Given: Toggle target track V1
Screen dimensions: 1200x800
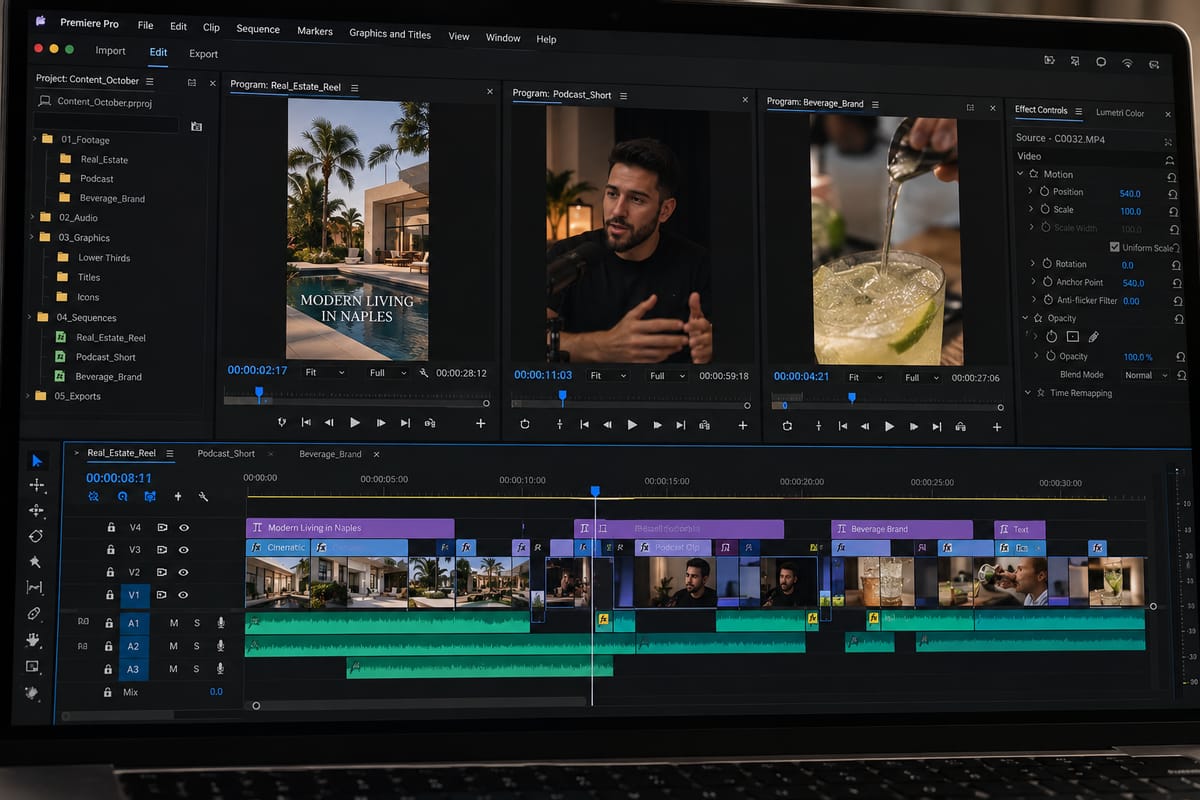Looking at the screenshot, I should pos(135,596).
